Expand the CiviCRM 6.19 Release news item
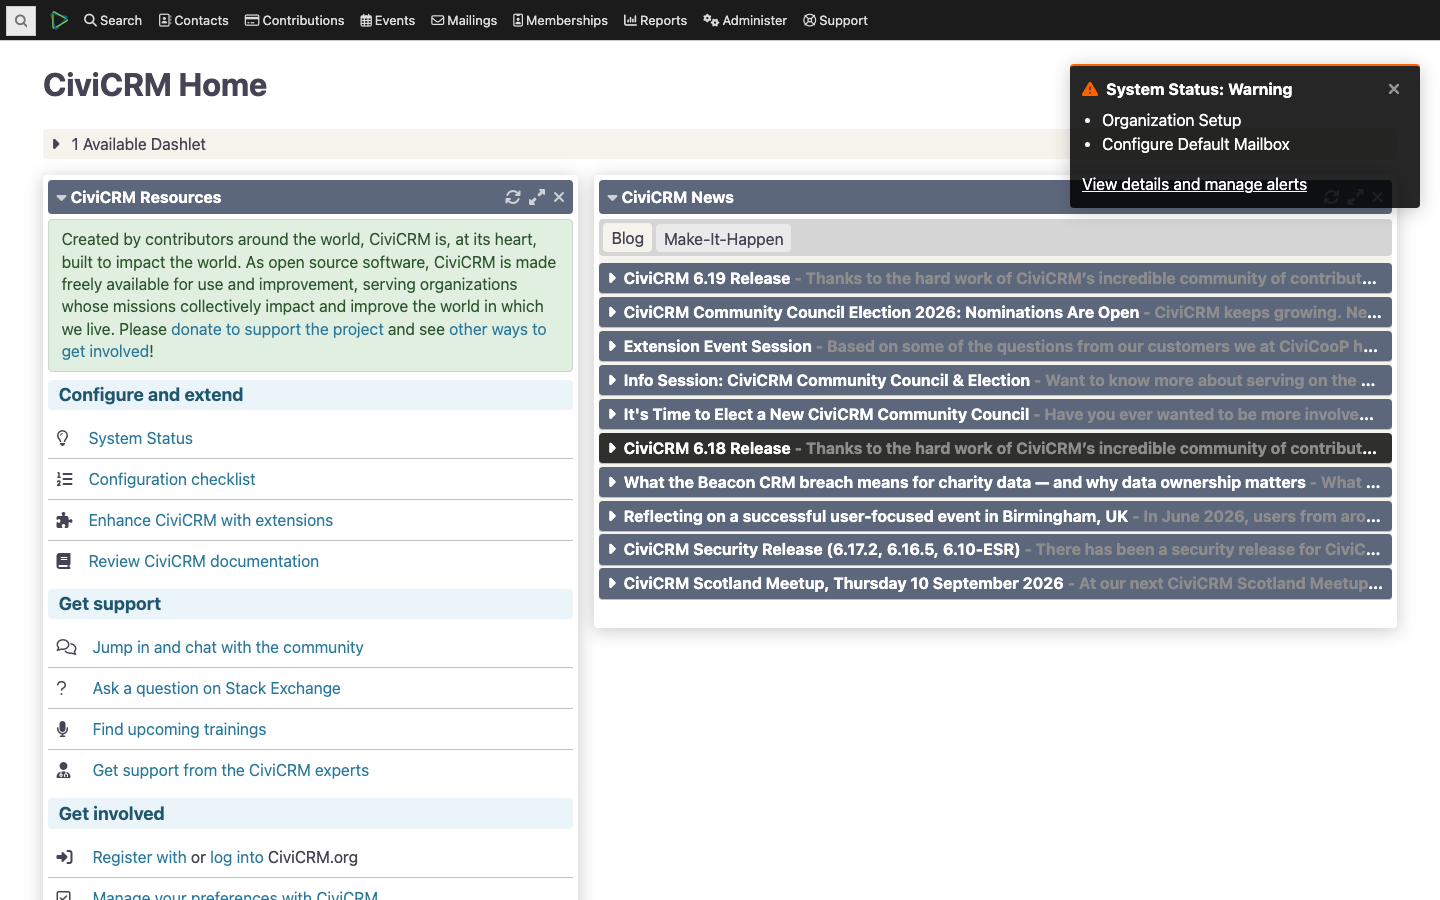Viewport: 1440px width, 900px height. click(x=995, y=278)
